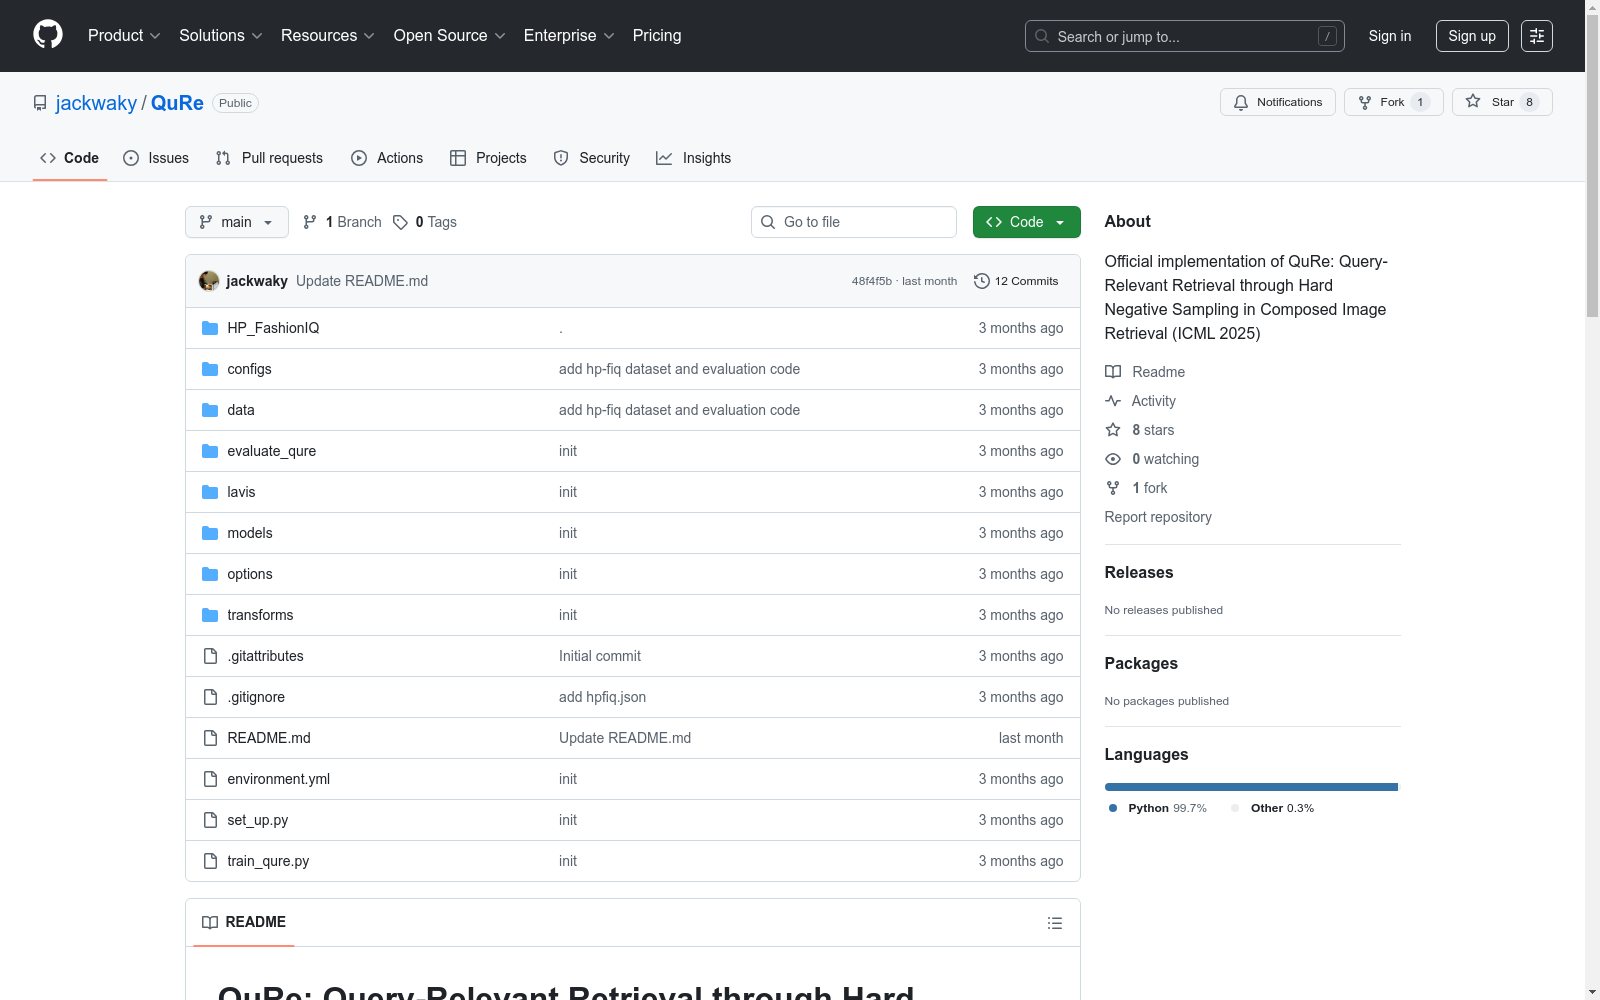Click the branch icon beside 1 Branch
The image size is (1600, 1000).
[310, 222]
